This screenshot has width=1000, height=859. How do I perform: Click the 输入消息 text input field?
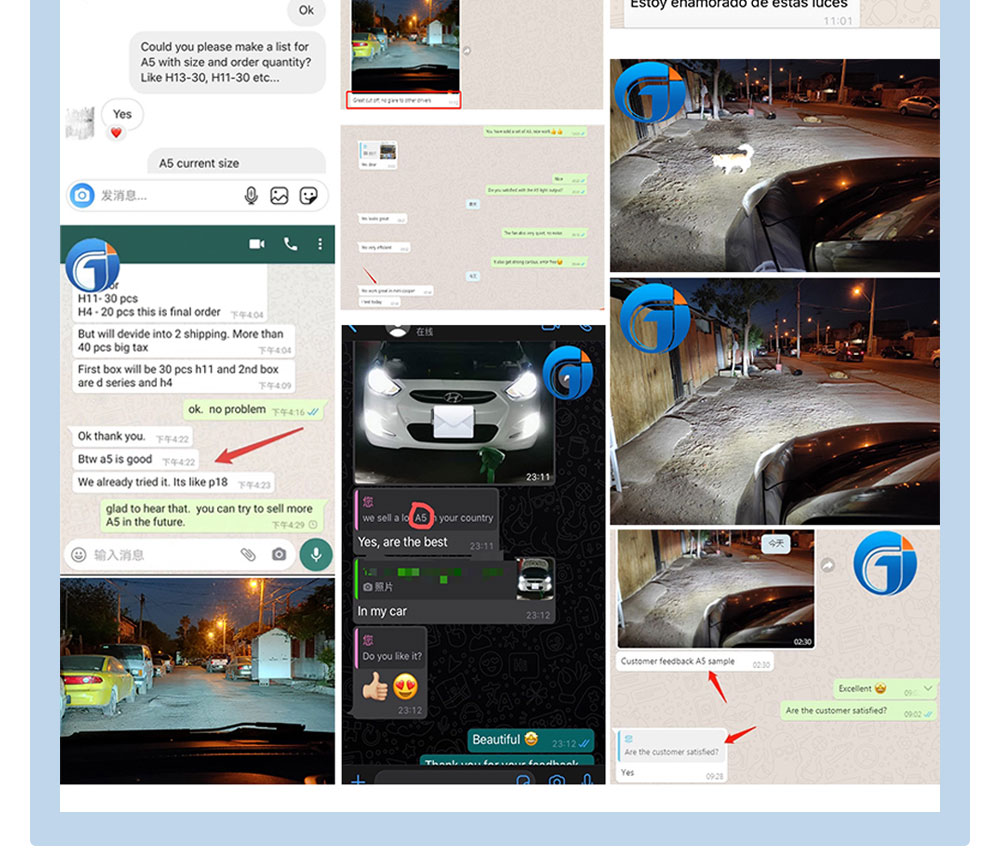pyautogui.click(x=163, y=555)
